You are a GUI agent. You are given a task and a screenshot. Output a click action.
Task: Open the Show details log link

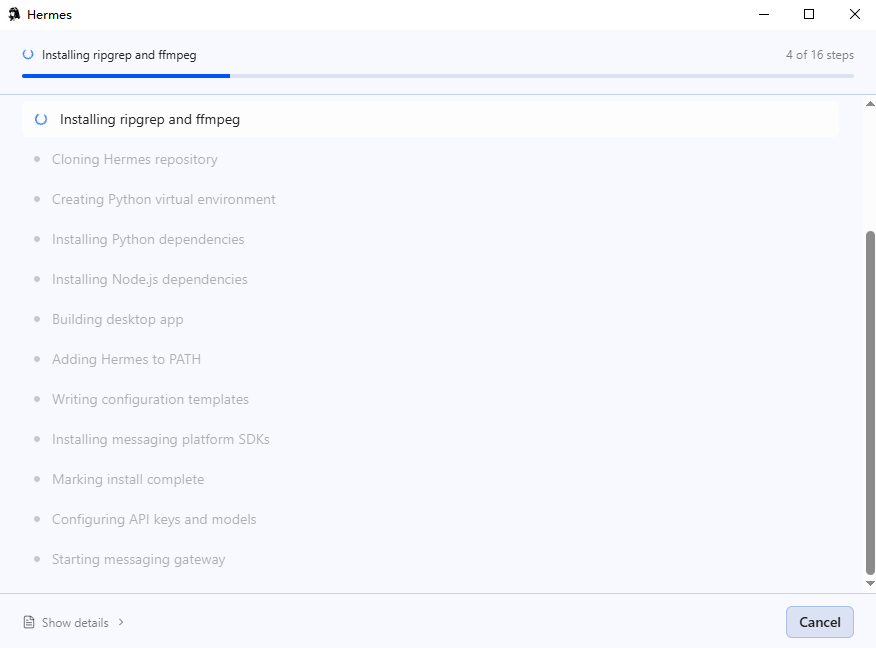click(75, 622)
